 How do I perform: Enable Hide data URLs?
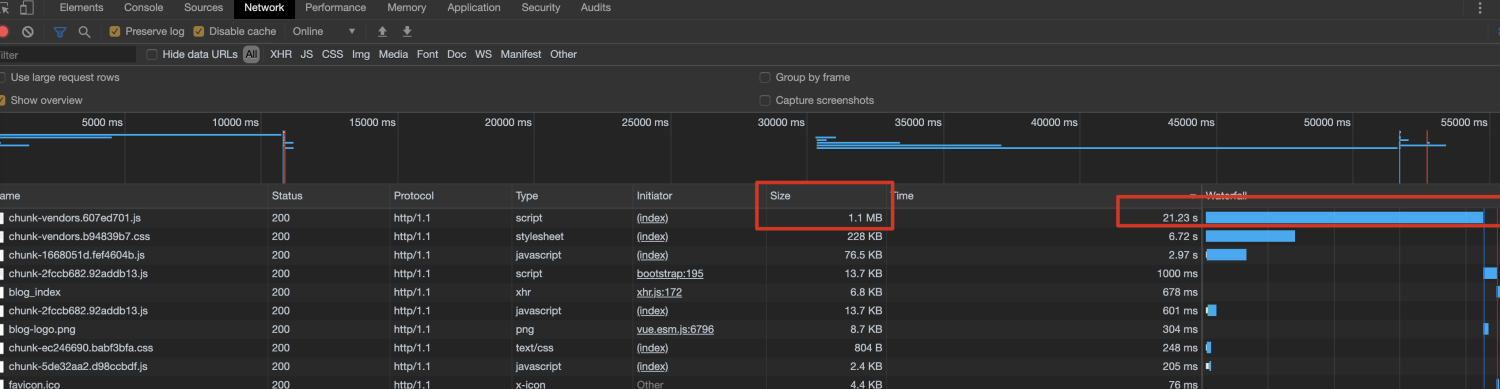coord(152,55)
